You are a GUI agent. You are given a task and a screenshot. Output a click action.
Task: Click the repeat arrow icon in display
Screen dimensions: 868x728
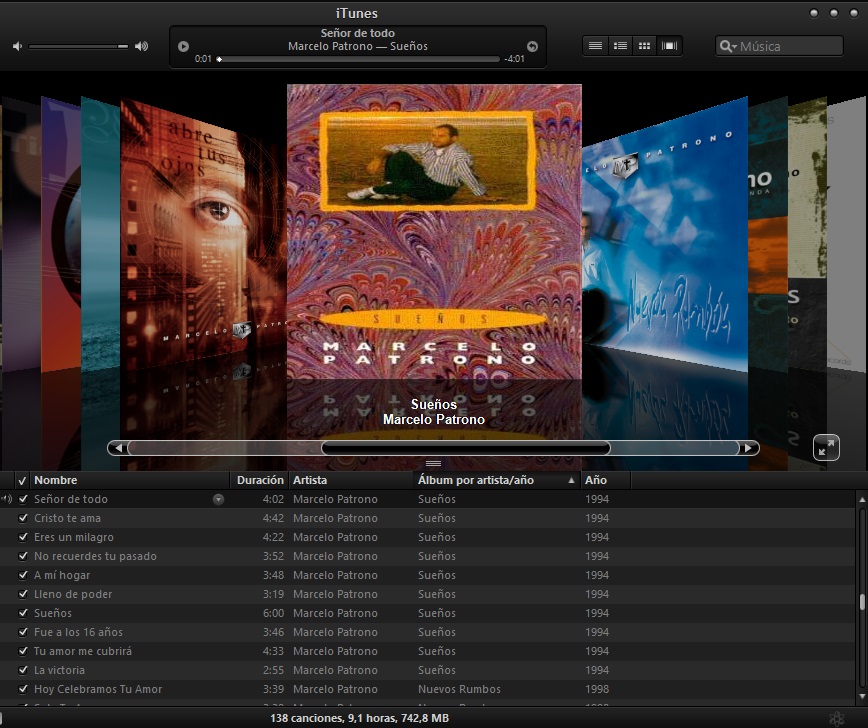(x=532, y=47)
